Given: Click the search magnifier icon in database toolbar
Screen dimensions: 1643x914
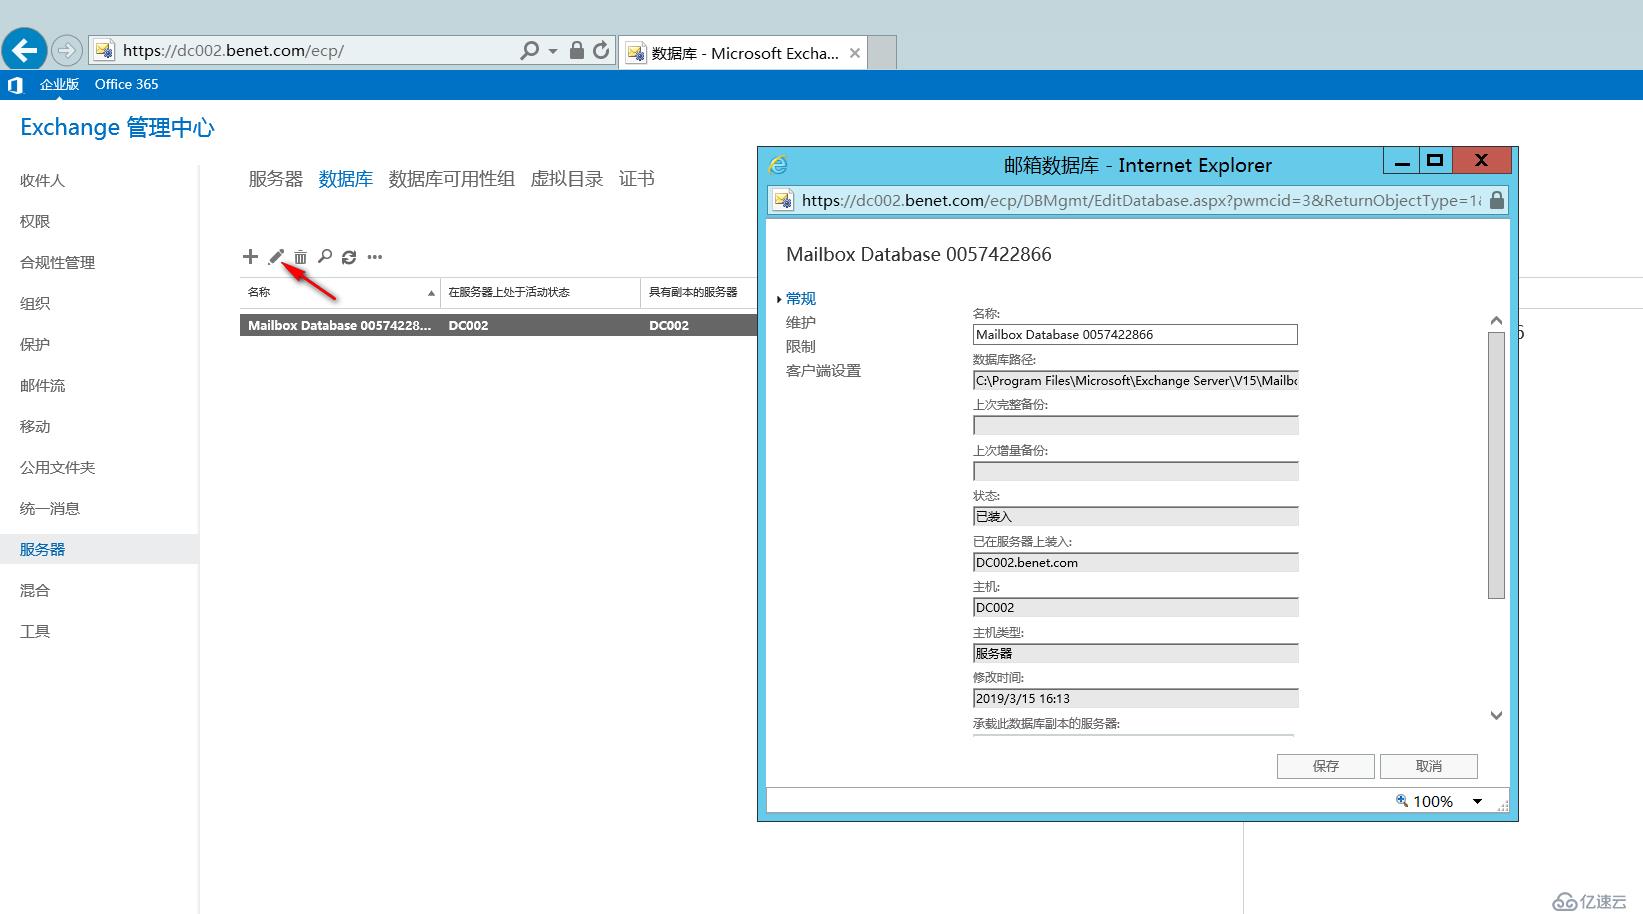Looking at the screenshot, I should [x=325, y=257].
